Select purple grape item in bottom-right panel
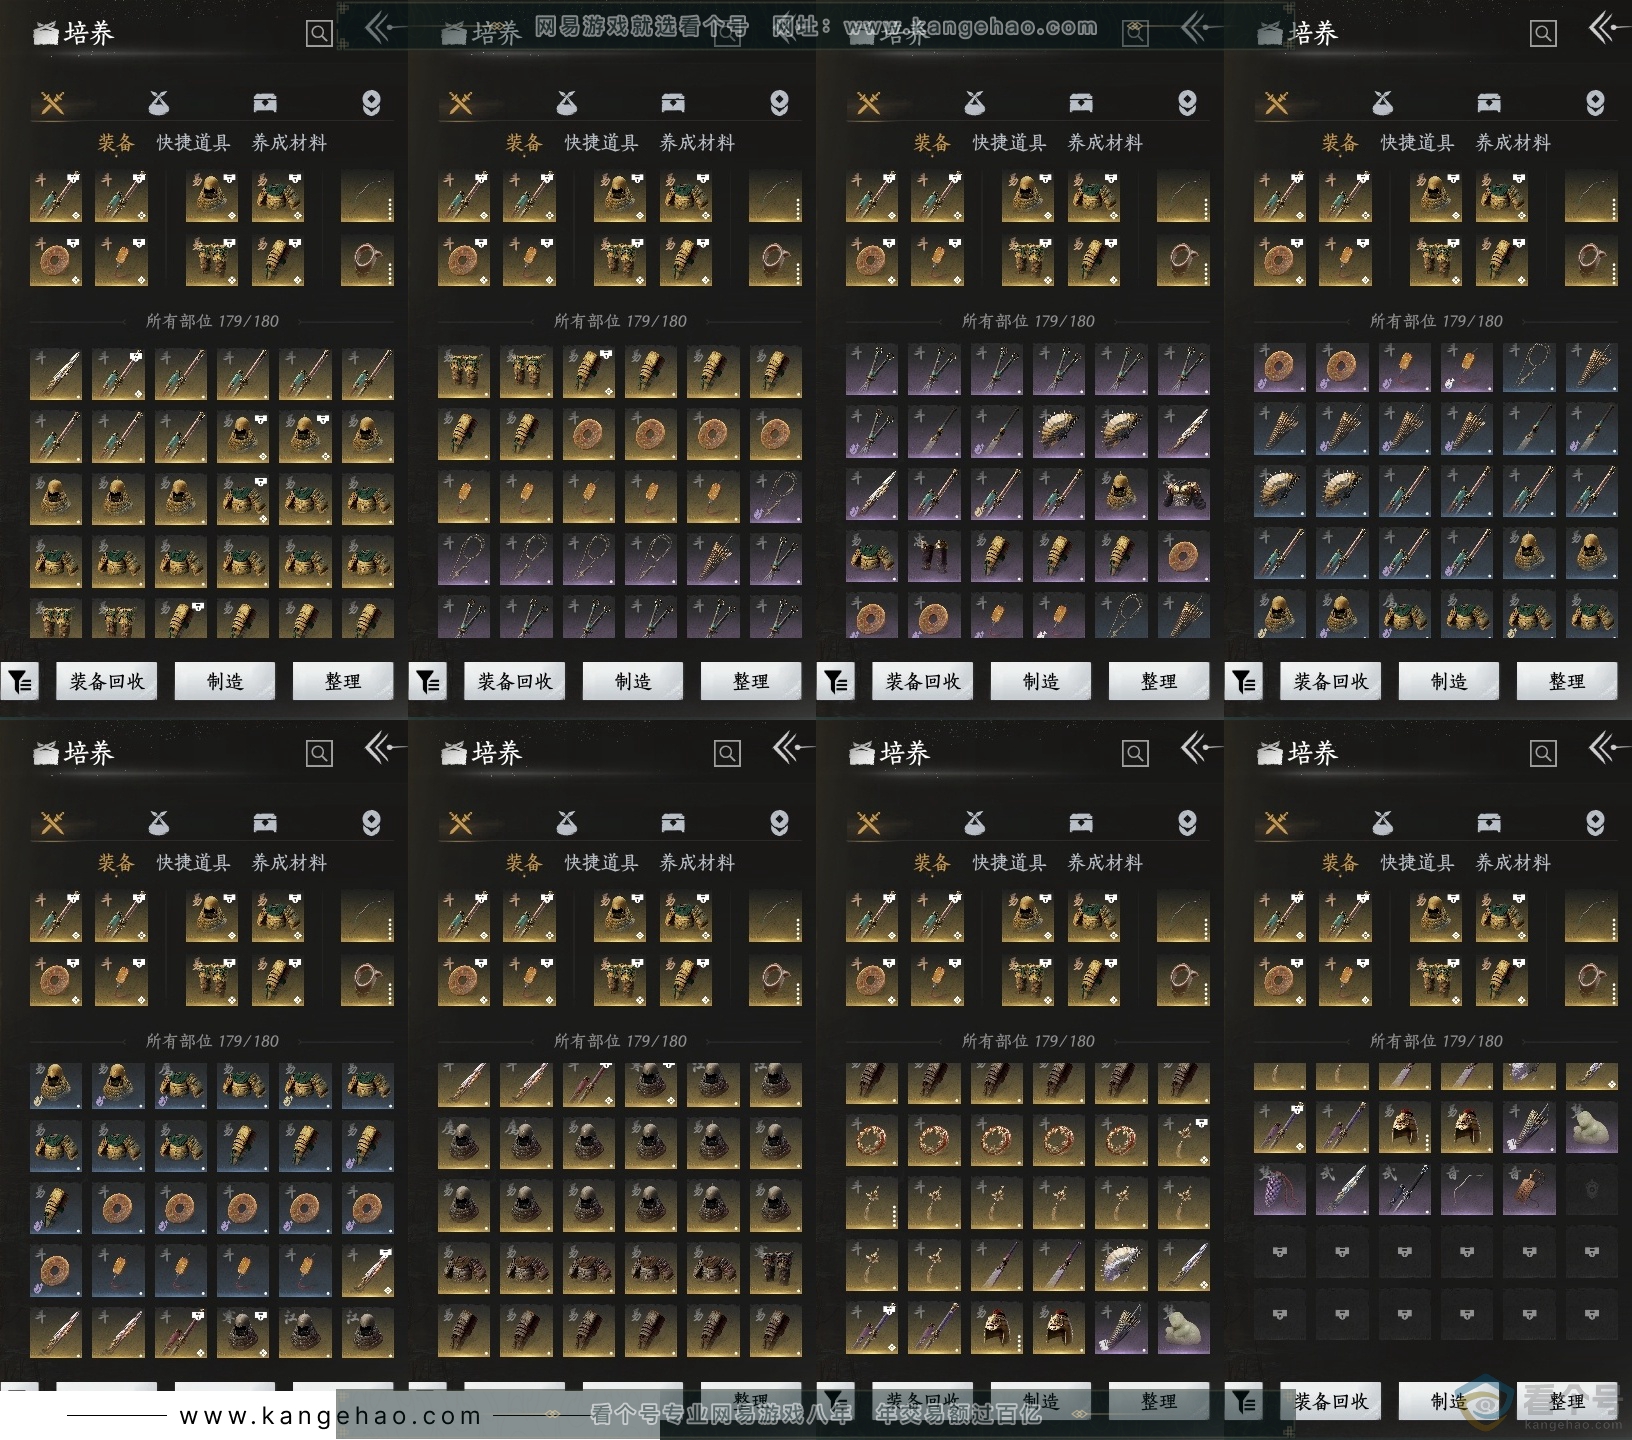Image resolution: width=1632 pixels, height=1440 pixels. click(x=1280, y=1189)
